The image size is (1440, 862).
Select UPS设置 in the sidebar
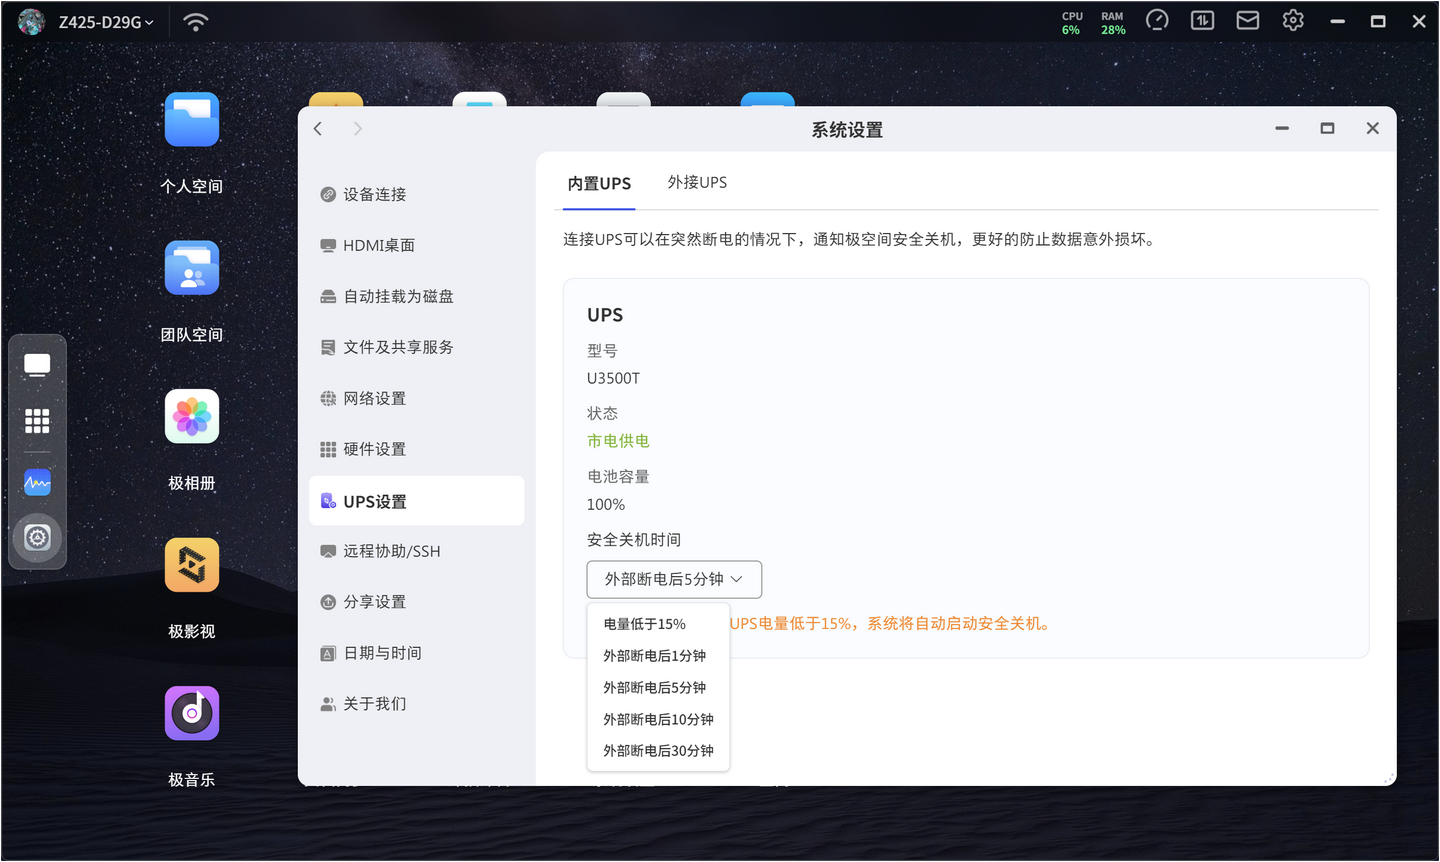pos(416,501)
